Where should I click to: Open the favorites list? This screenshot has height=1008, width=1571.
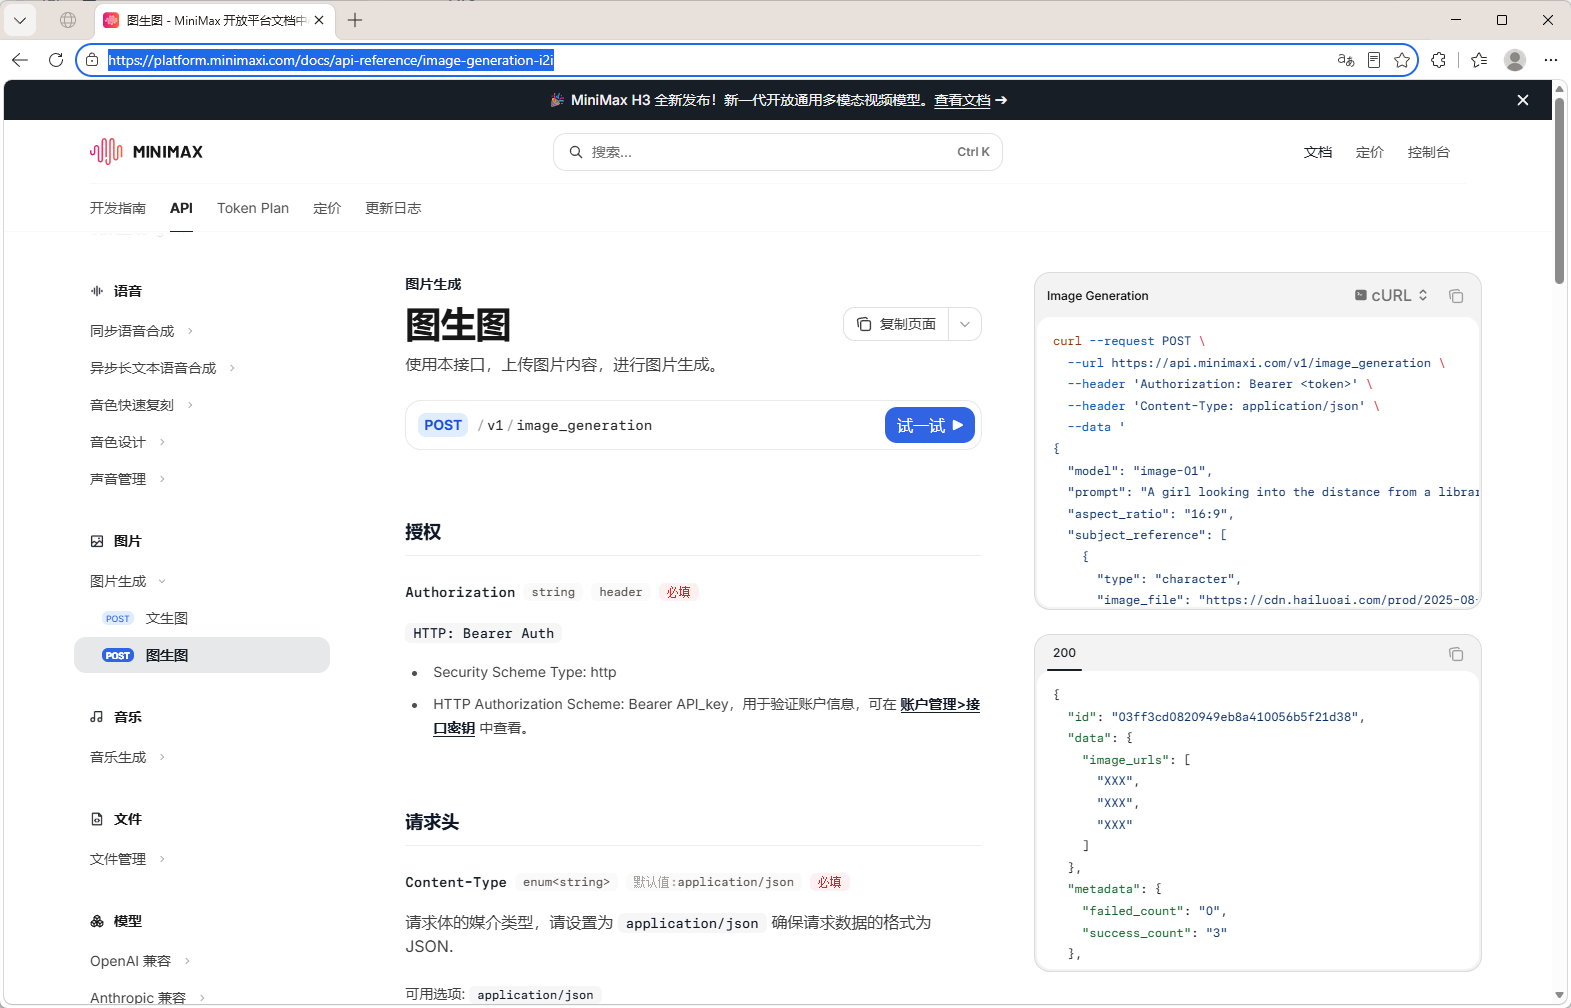coord(1479,60)
